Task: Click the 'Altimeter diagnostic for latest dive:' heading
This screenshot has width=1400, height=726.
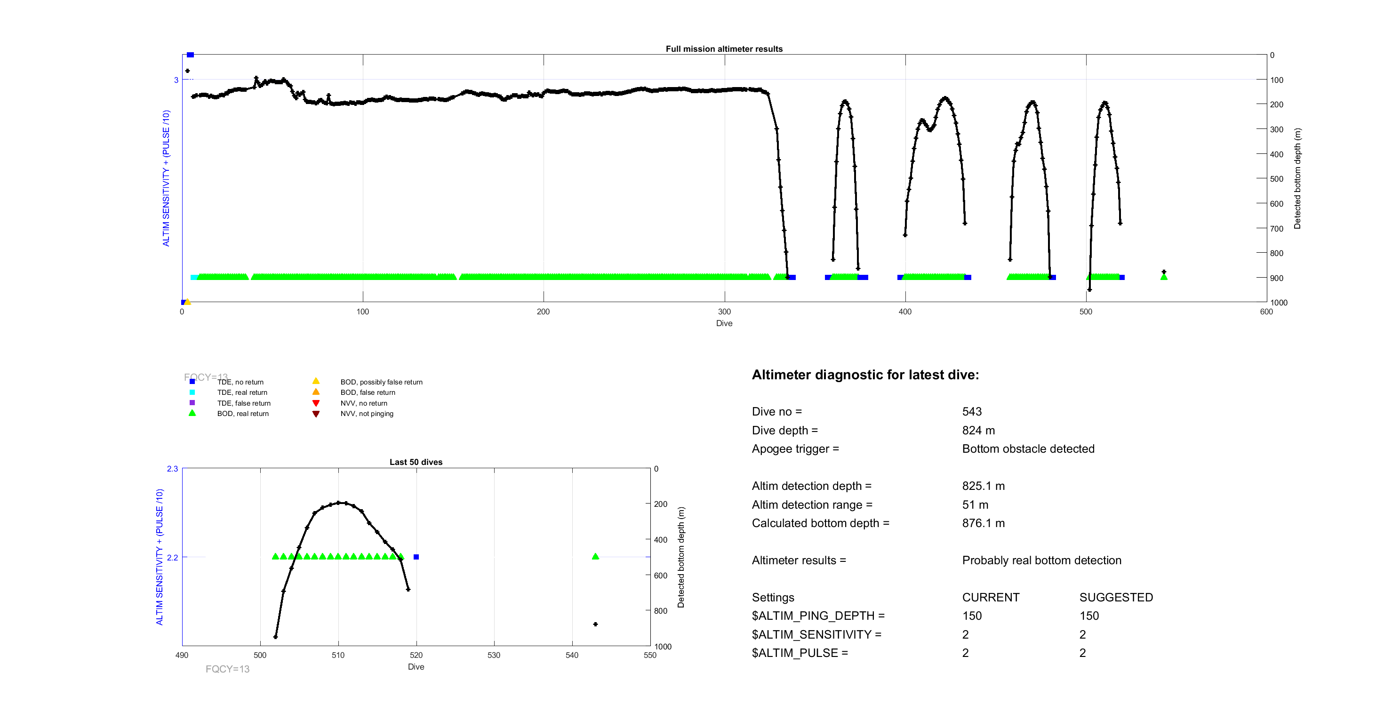Action: point(865,375)
